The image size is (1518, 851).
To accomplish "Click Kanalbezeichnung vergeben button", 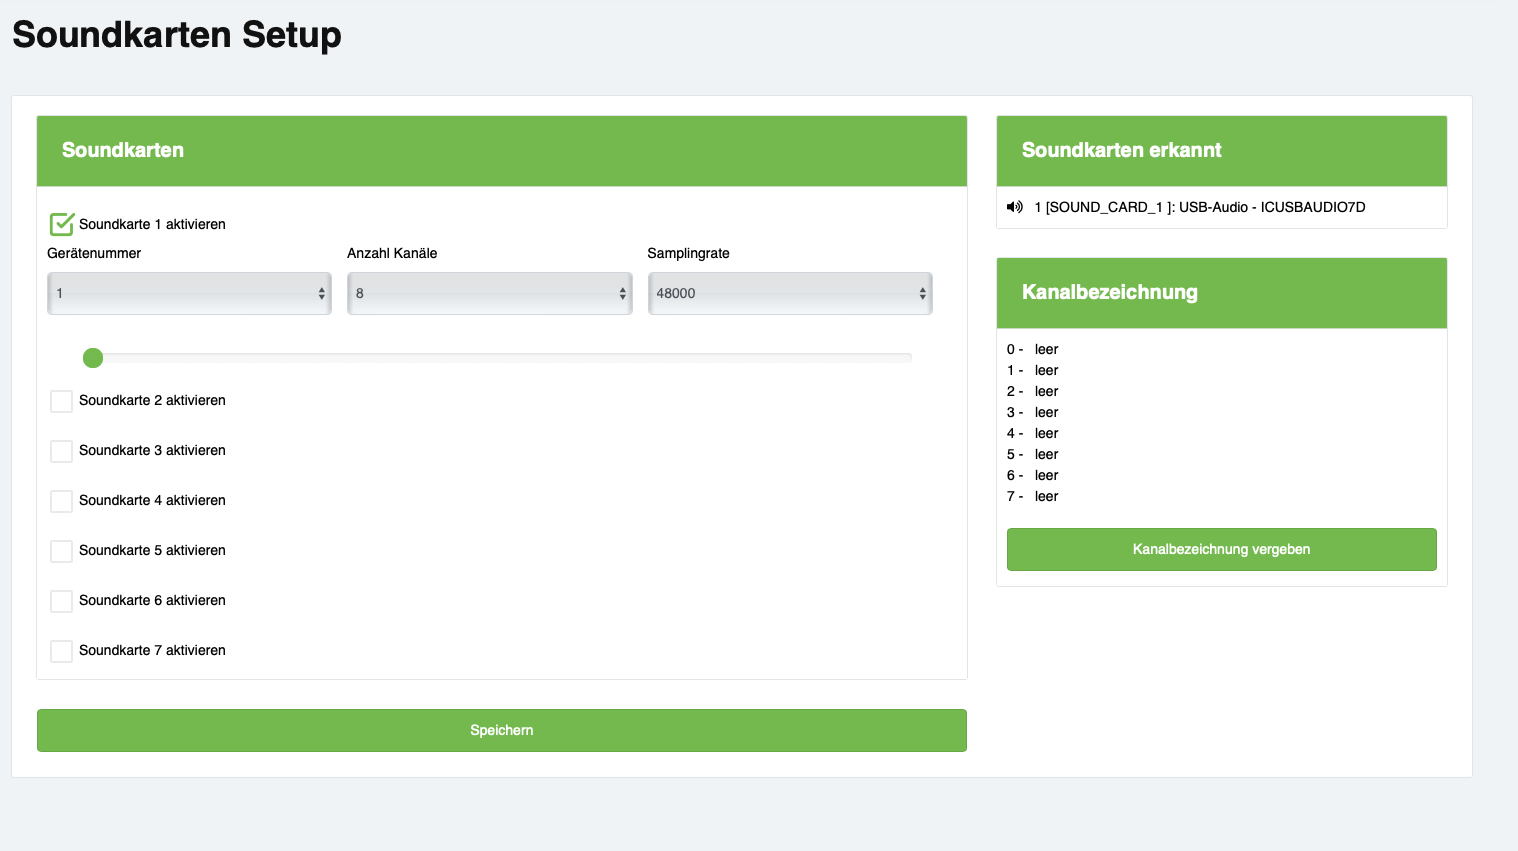I will click(x=1222, y=549).
